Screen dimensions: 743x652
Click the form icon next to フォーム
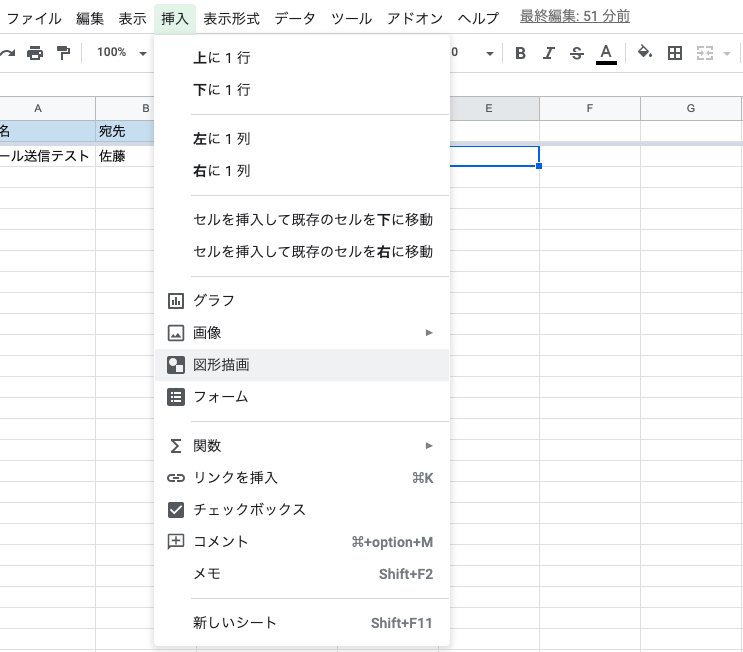pos(176,397)
